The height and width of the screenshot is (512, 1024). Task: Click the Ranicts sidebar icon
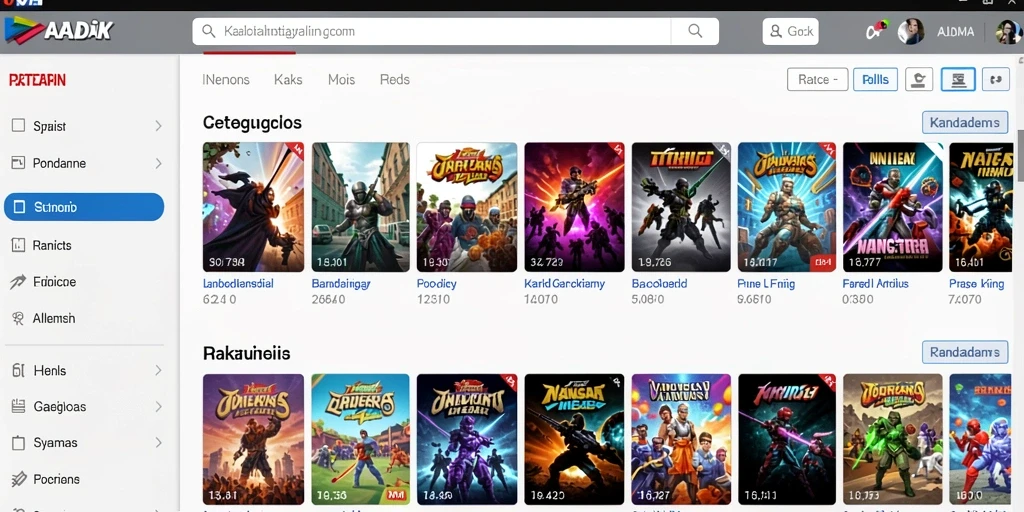(x=18, y=245)
